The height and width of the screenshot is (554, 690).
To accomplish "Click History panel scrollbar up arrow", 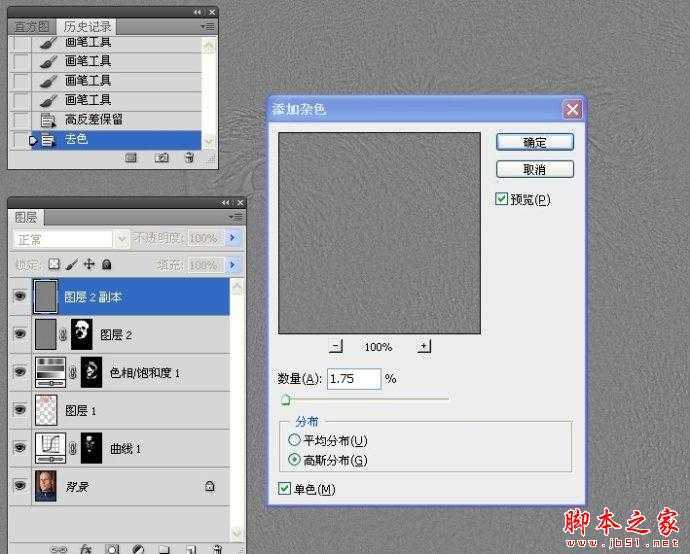I will (209, 45).
